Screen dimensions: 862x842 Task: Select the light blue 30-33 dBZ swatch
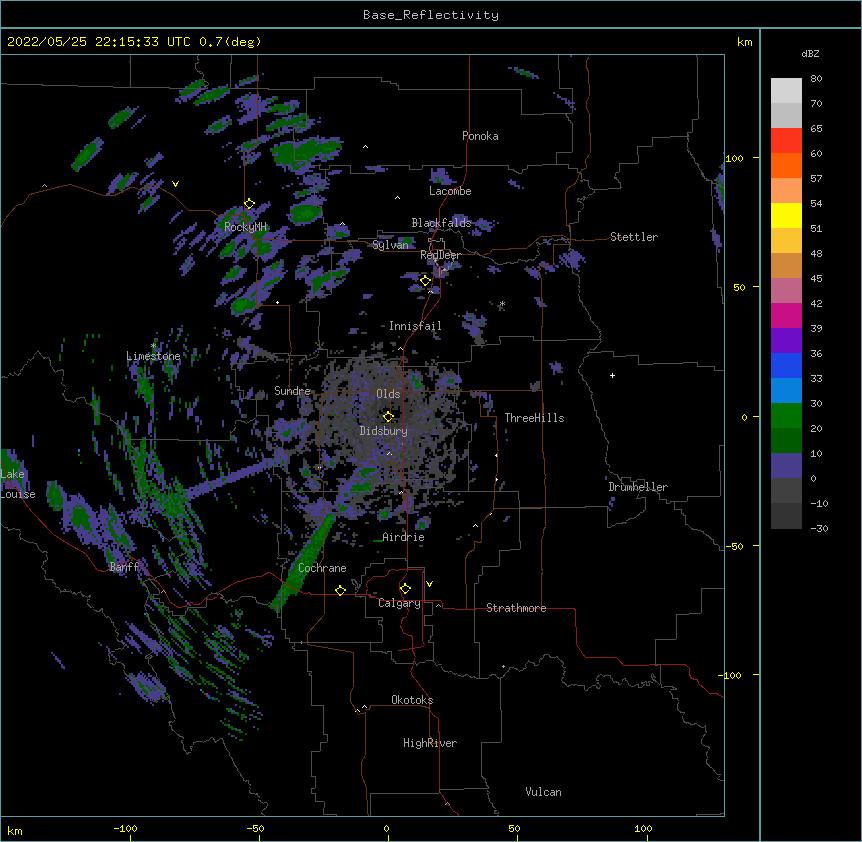pyautogui.click(x=786, y=390)
